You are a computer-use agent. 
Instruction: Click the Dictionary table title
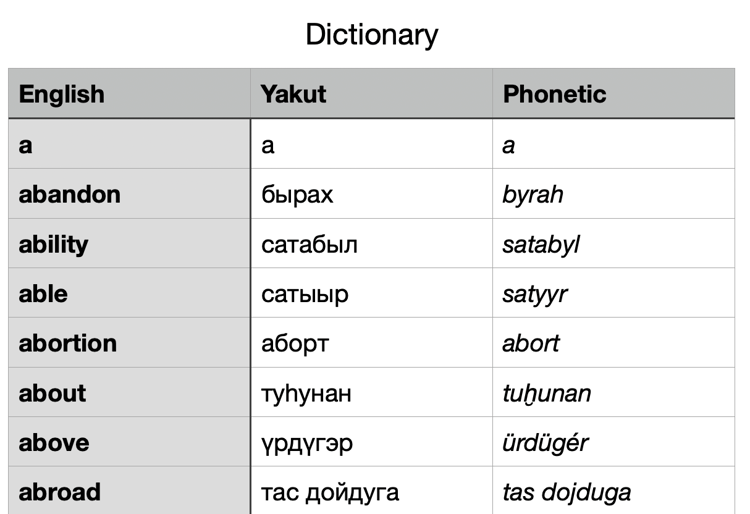[x=372, y=35]
